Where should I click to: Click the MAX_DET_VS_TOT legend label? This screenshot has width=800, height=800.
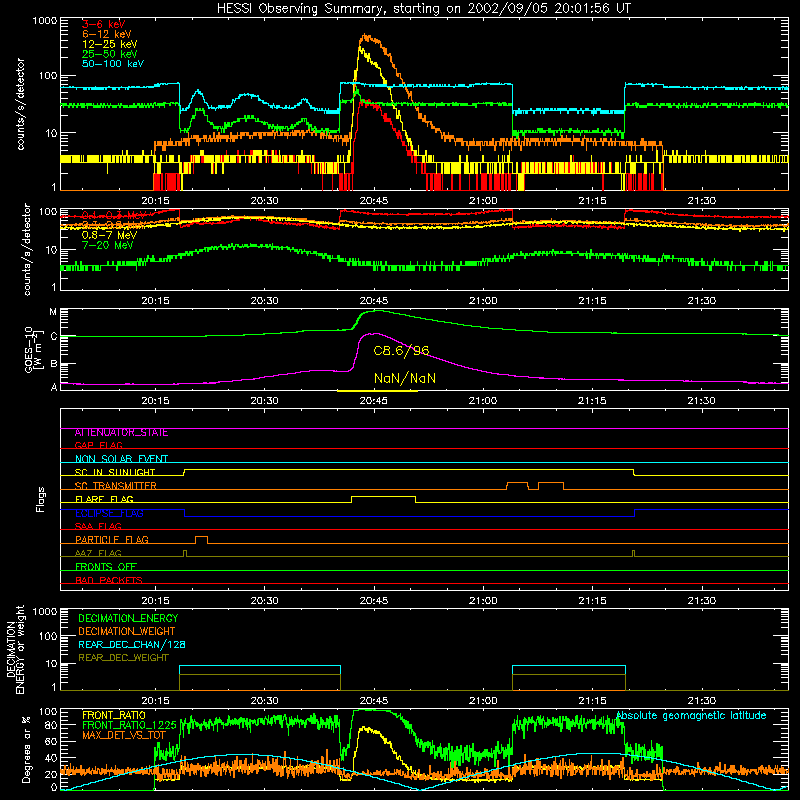click(124, 735)
